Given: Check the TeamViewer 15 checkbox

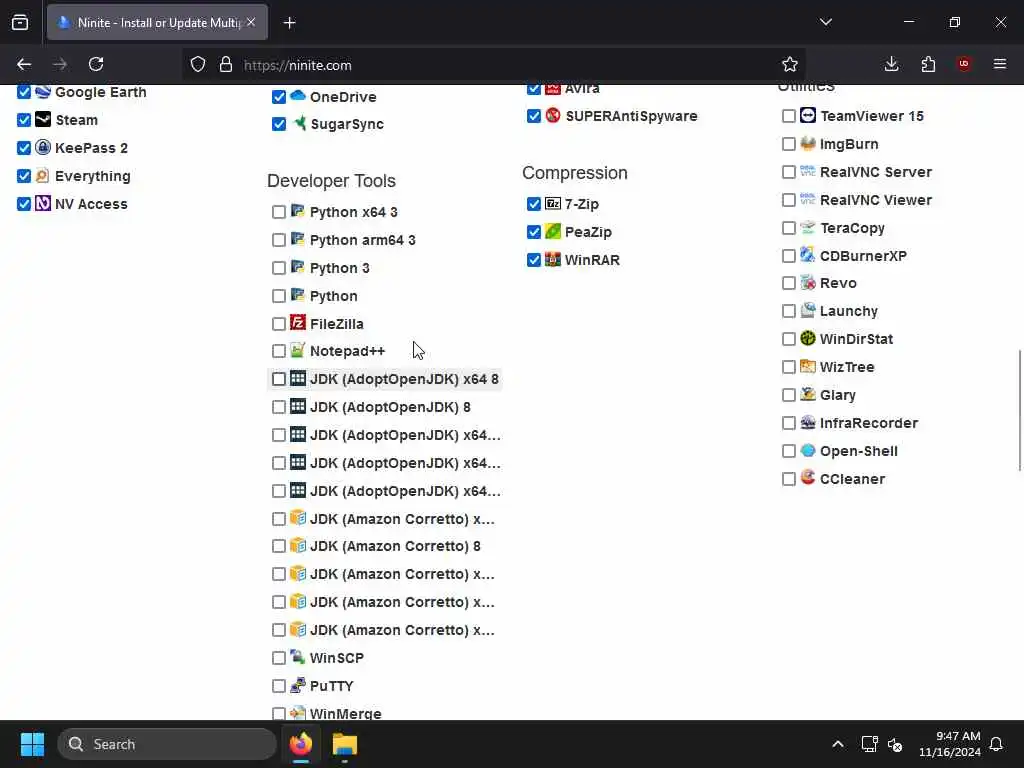Looking at the screenshot, I should [789, 116].
